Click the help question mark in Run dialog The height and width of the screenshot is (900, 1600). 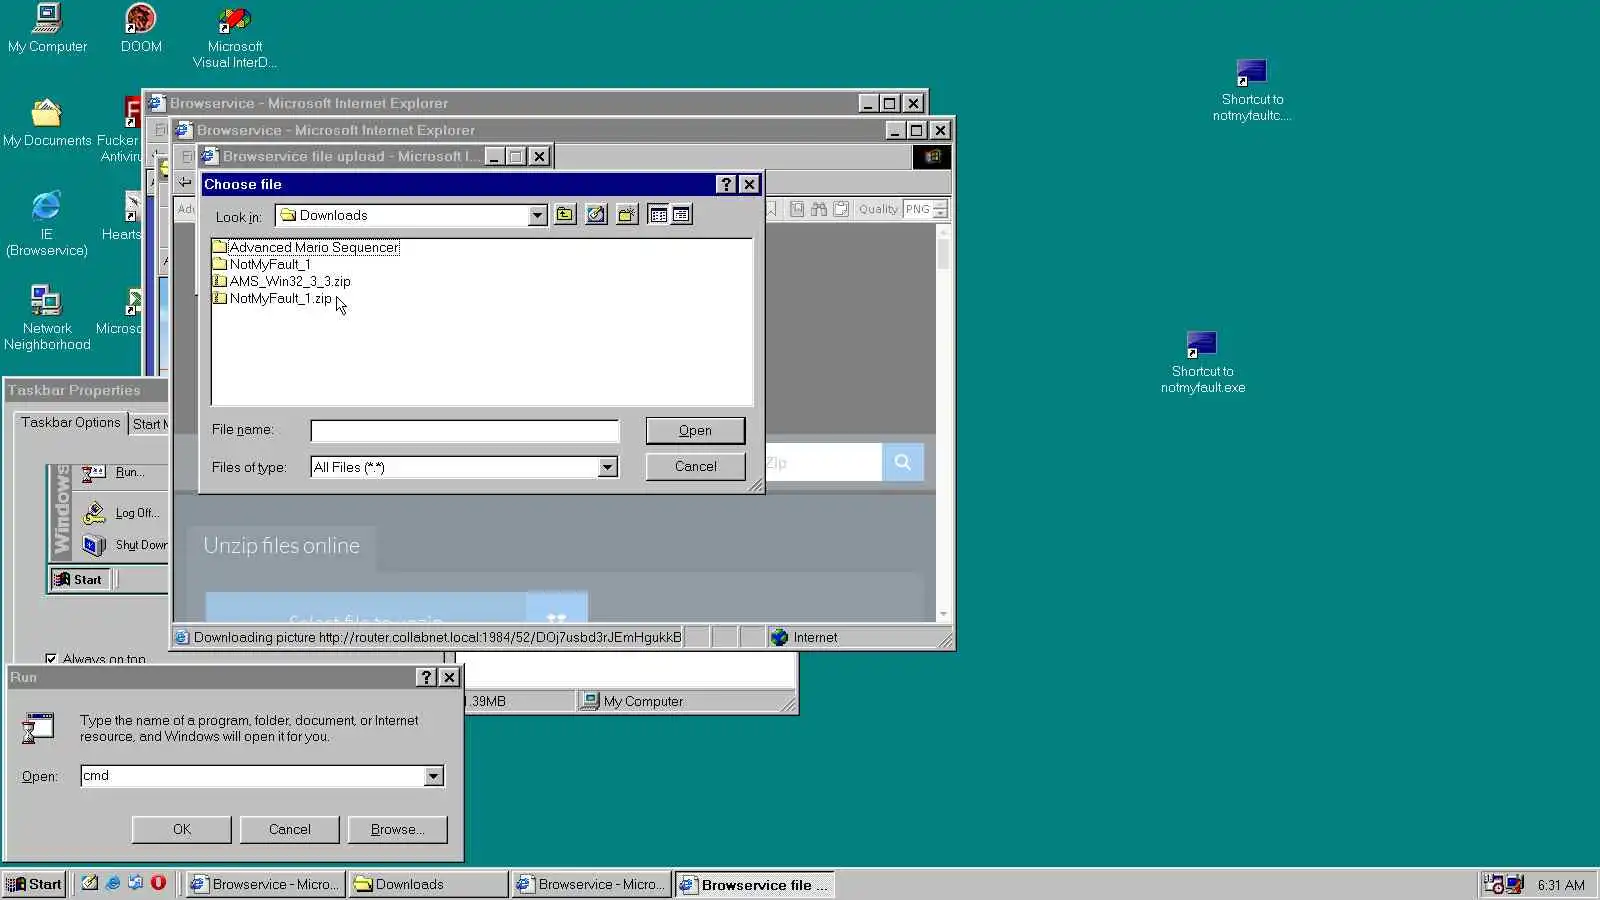click(x=426, y=677)
